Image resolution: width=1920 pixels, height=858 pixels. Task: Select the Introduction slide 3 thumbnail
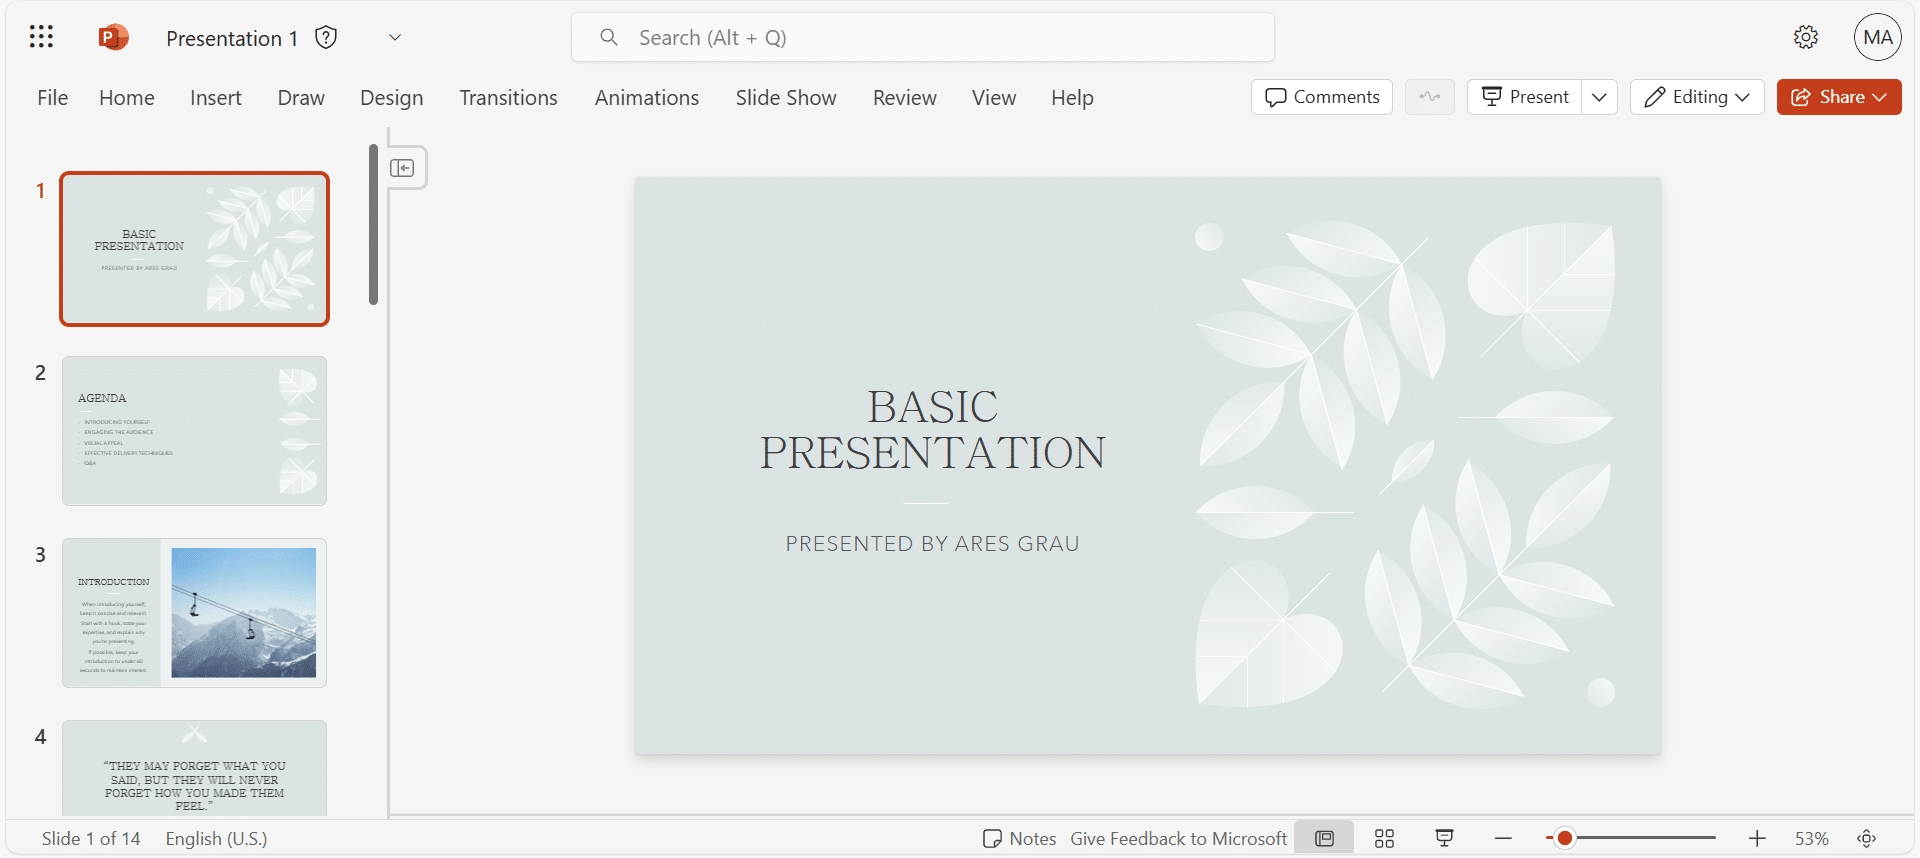click(194, 613)
